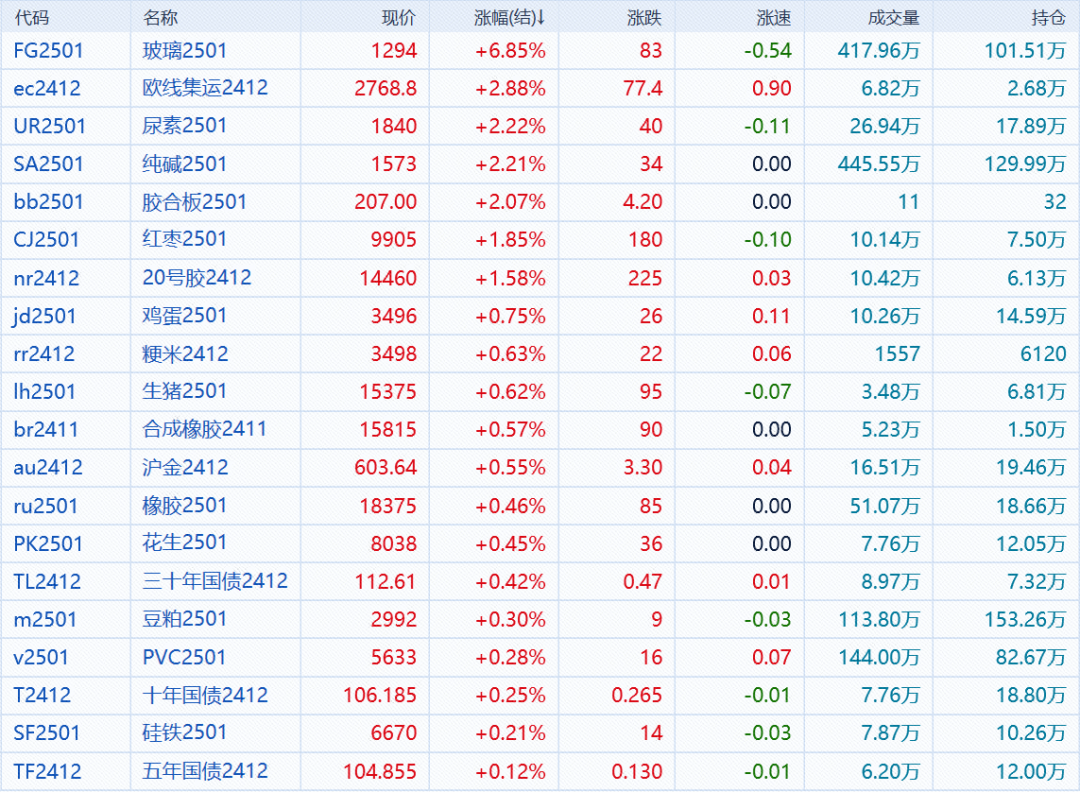This screenshot has width=1080, height=792.
Task: Open contract code TL2412
Action: click(x=48, y=582)
